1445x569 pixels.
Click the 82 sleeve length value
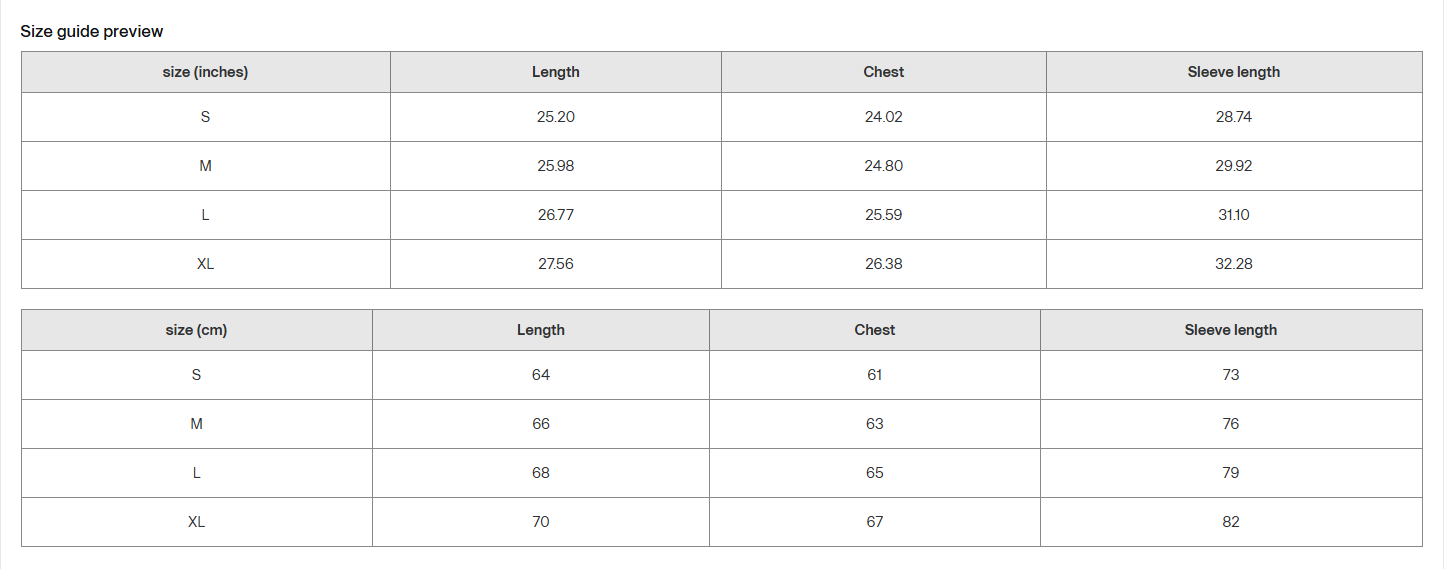click(1230, 522)
